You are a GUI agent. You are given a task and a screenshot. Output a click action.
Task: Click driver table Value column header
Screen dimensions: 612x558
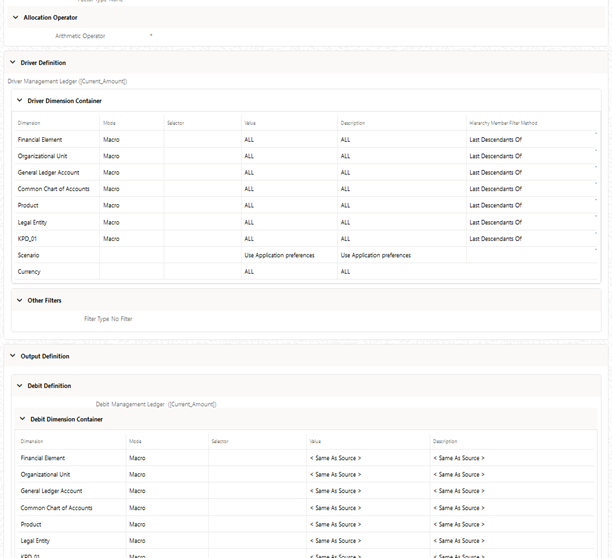click(250, 123)
